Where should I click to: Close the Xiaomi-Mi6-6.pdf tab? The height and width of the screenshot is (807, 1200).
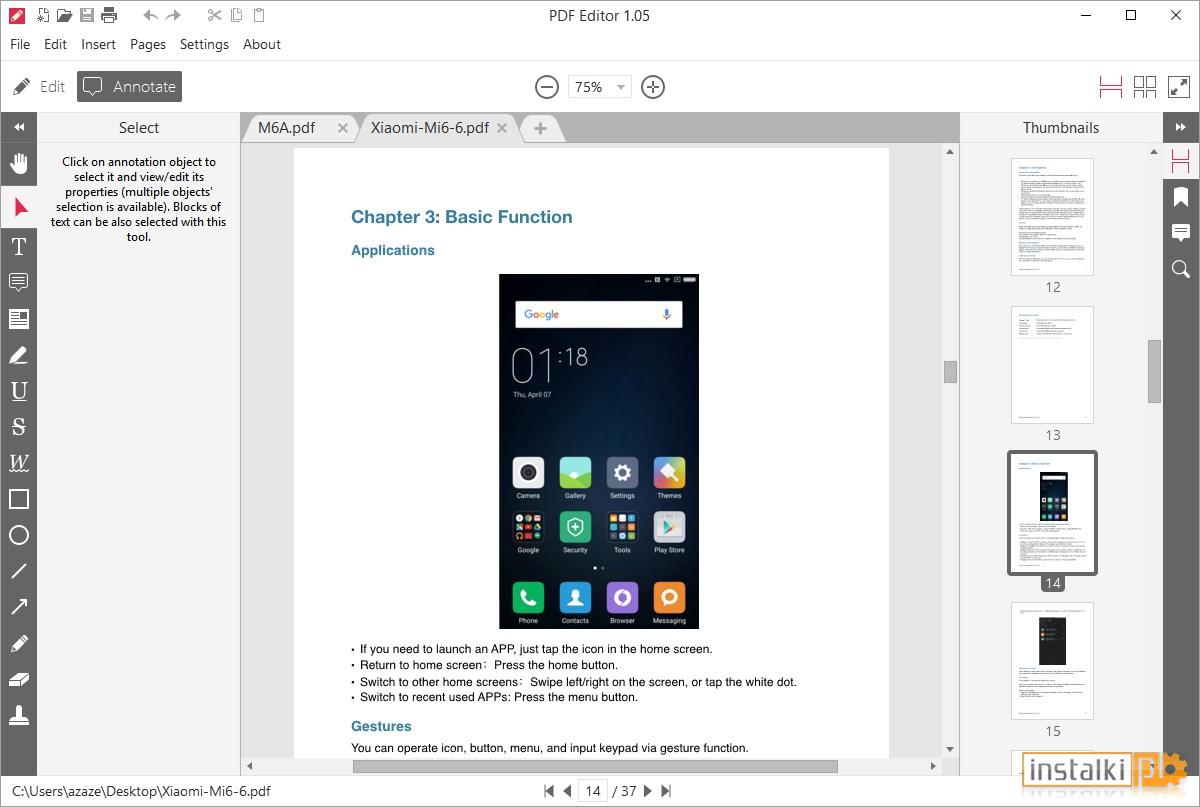[x=502, y=128]
